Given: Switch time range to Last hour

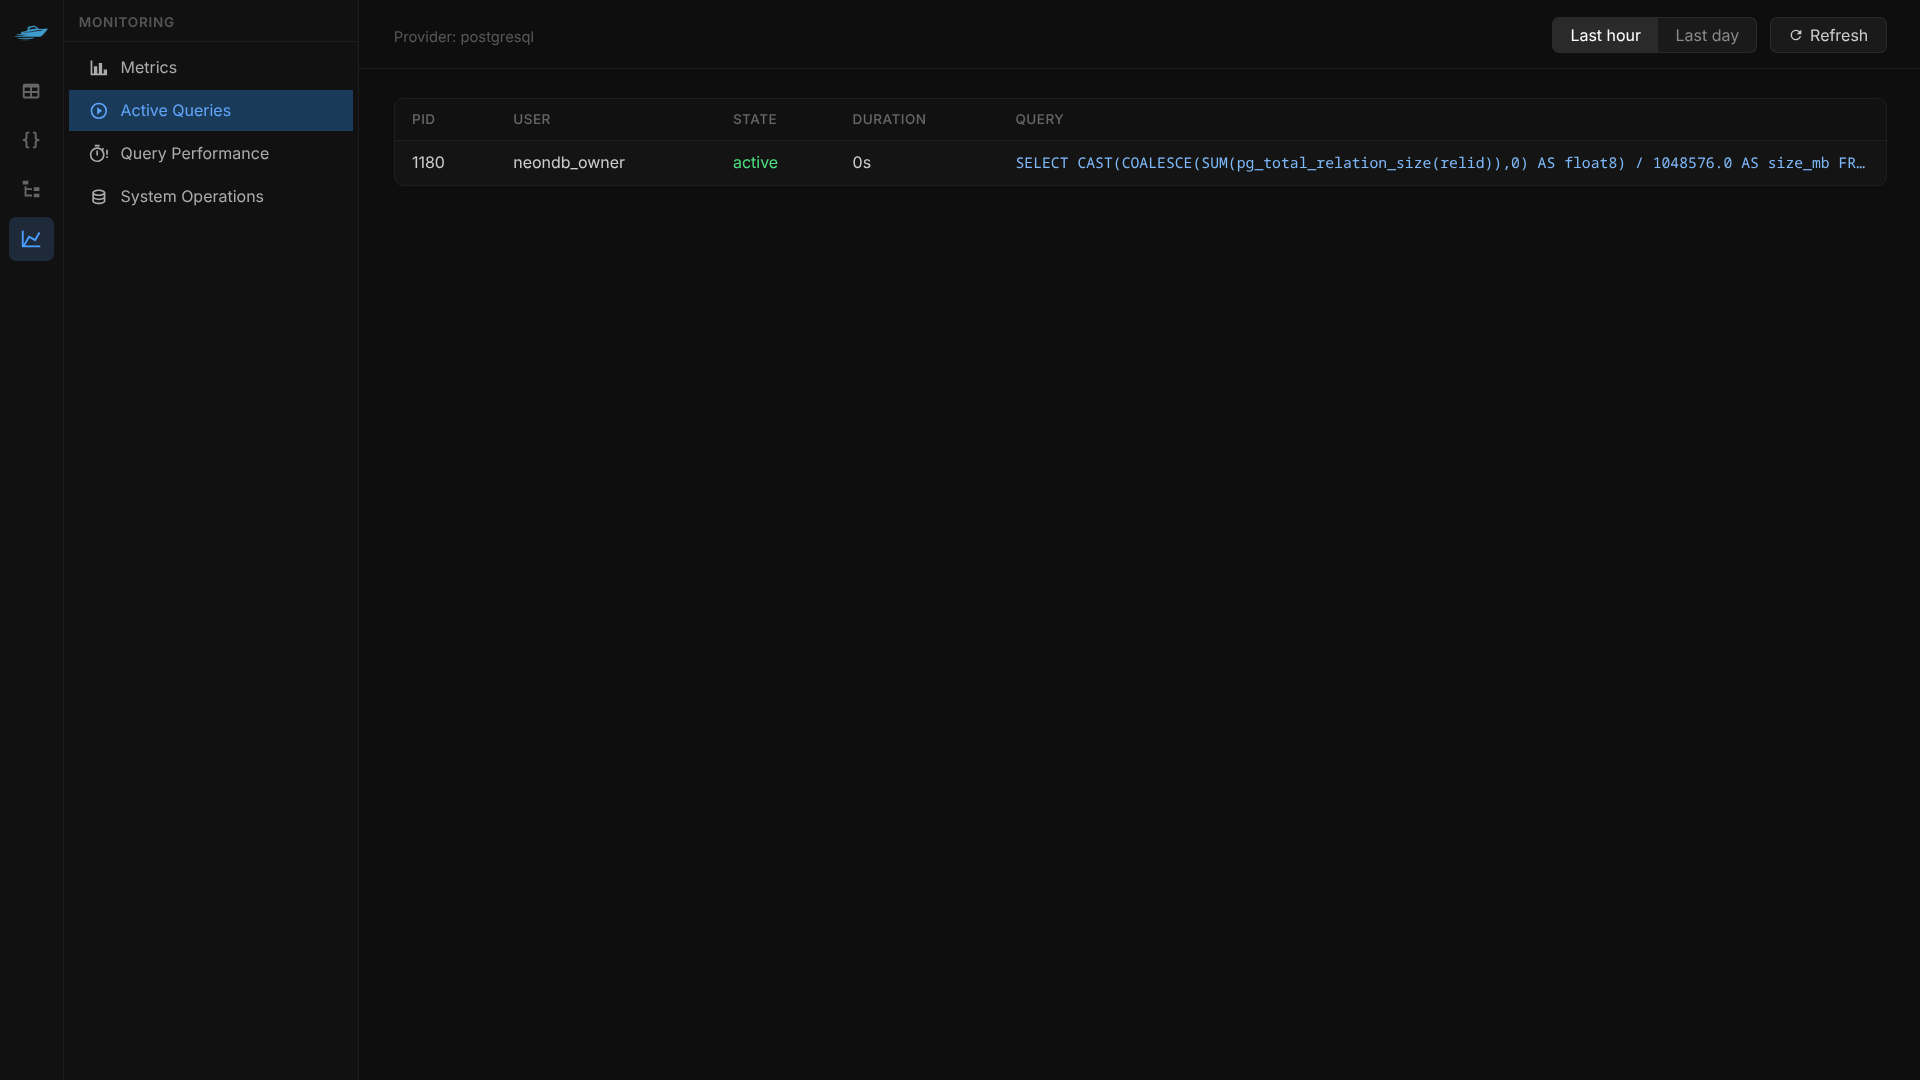Looking at the screenshot, I should (1605, 35).
